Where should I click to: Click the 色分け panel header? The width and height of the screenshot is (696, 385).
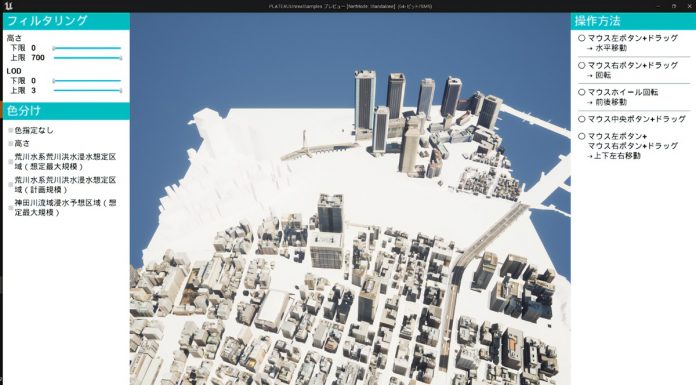pyautogui.click(x=66, y=111)
